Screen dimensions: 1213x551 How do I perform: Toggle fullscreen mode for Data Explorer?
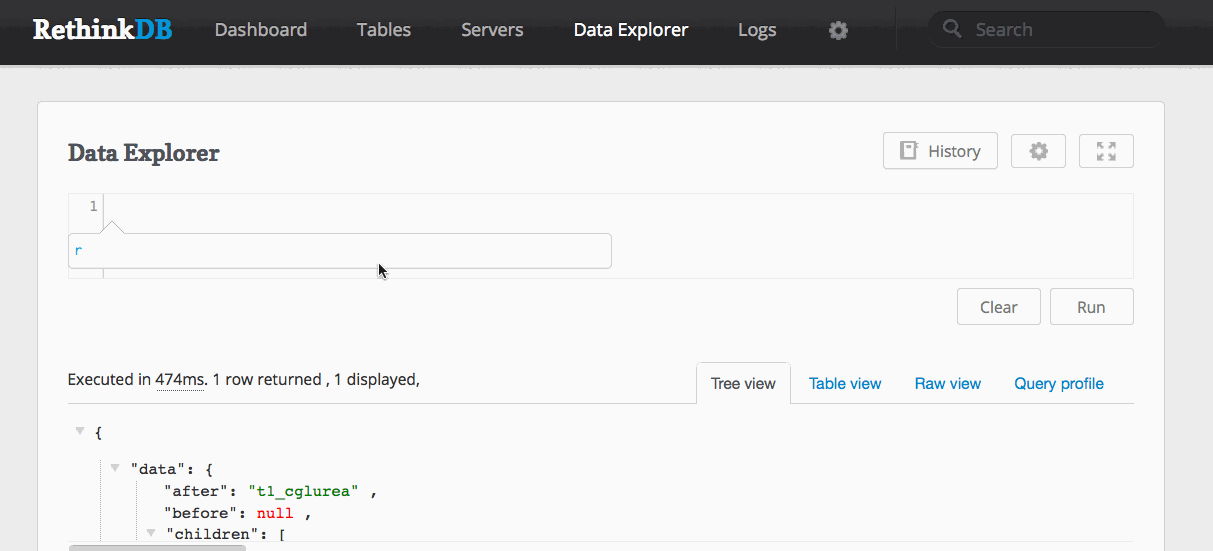[1106, 151]
